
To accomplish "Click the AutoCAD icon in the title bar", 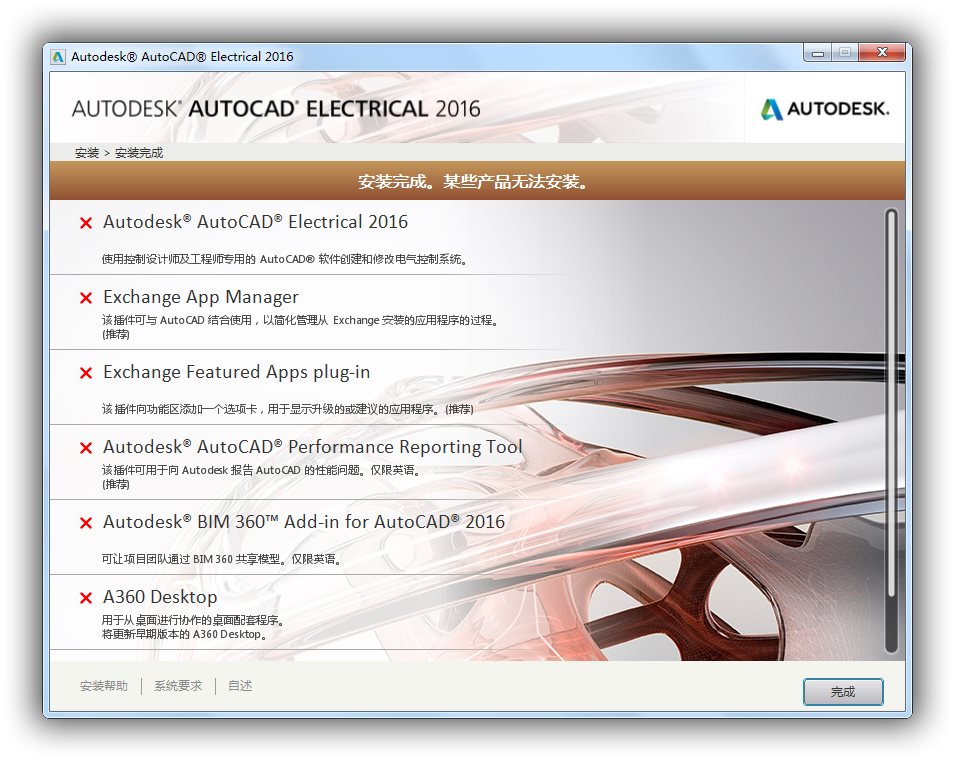I will pos(58,57).
